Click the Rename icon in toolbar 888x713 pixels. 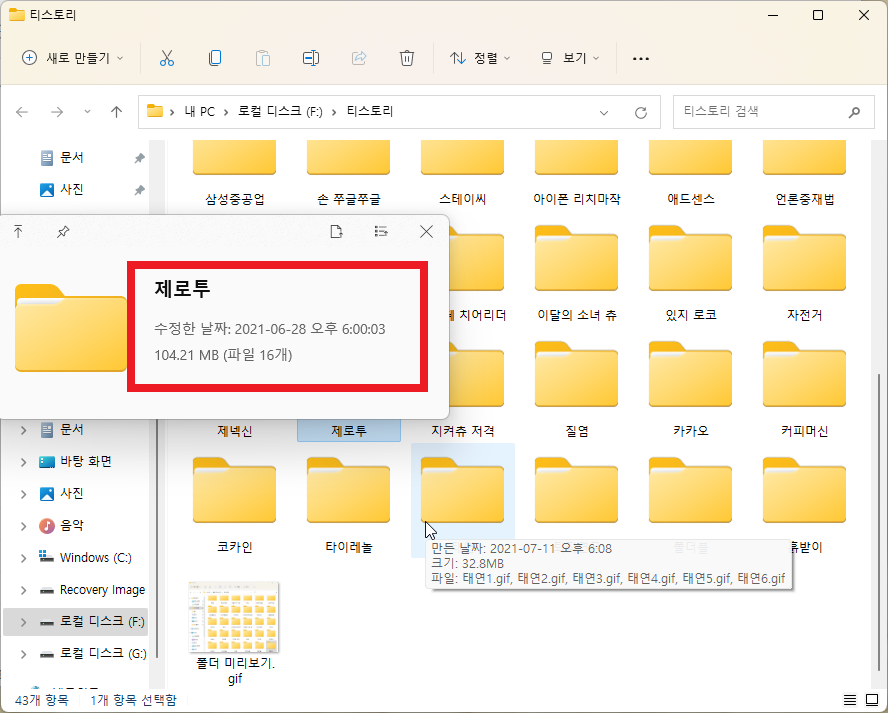tap(311, 58)
